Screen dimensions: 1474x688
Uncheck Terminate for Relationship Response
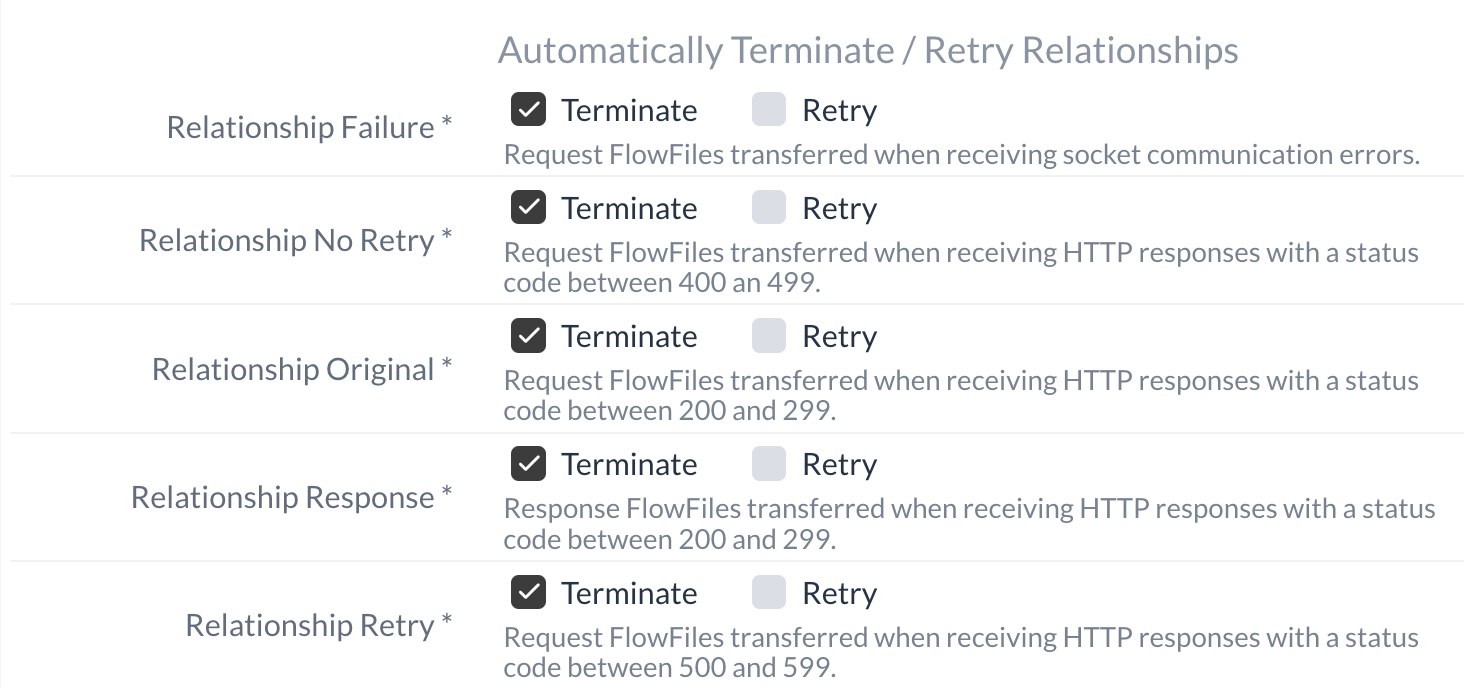(528, 464)
